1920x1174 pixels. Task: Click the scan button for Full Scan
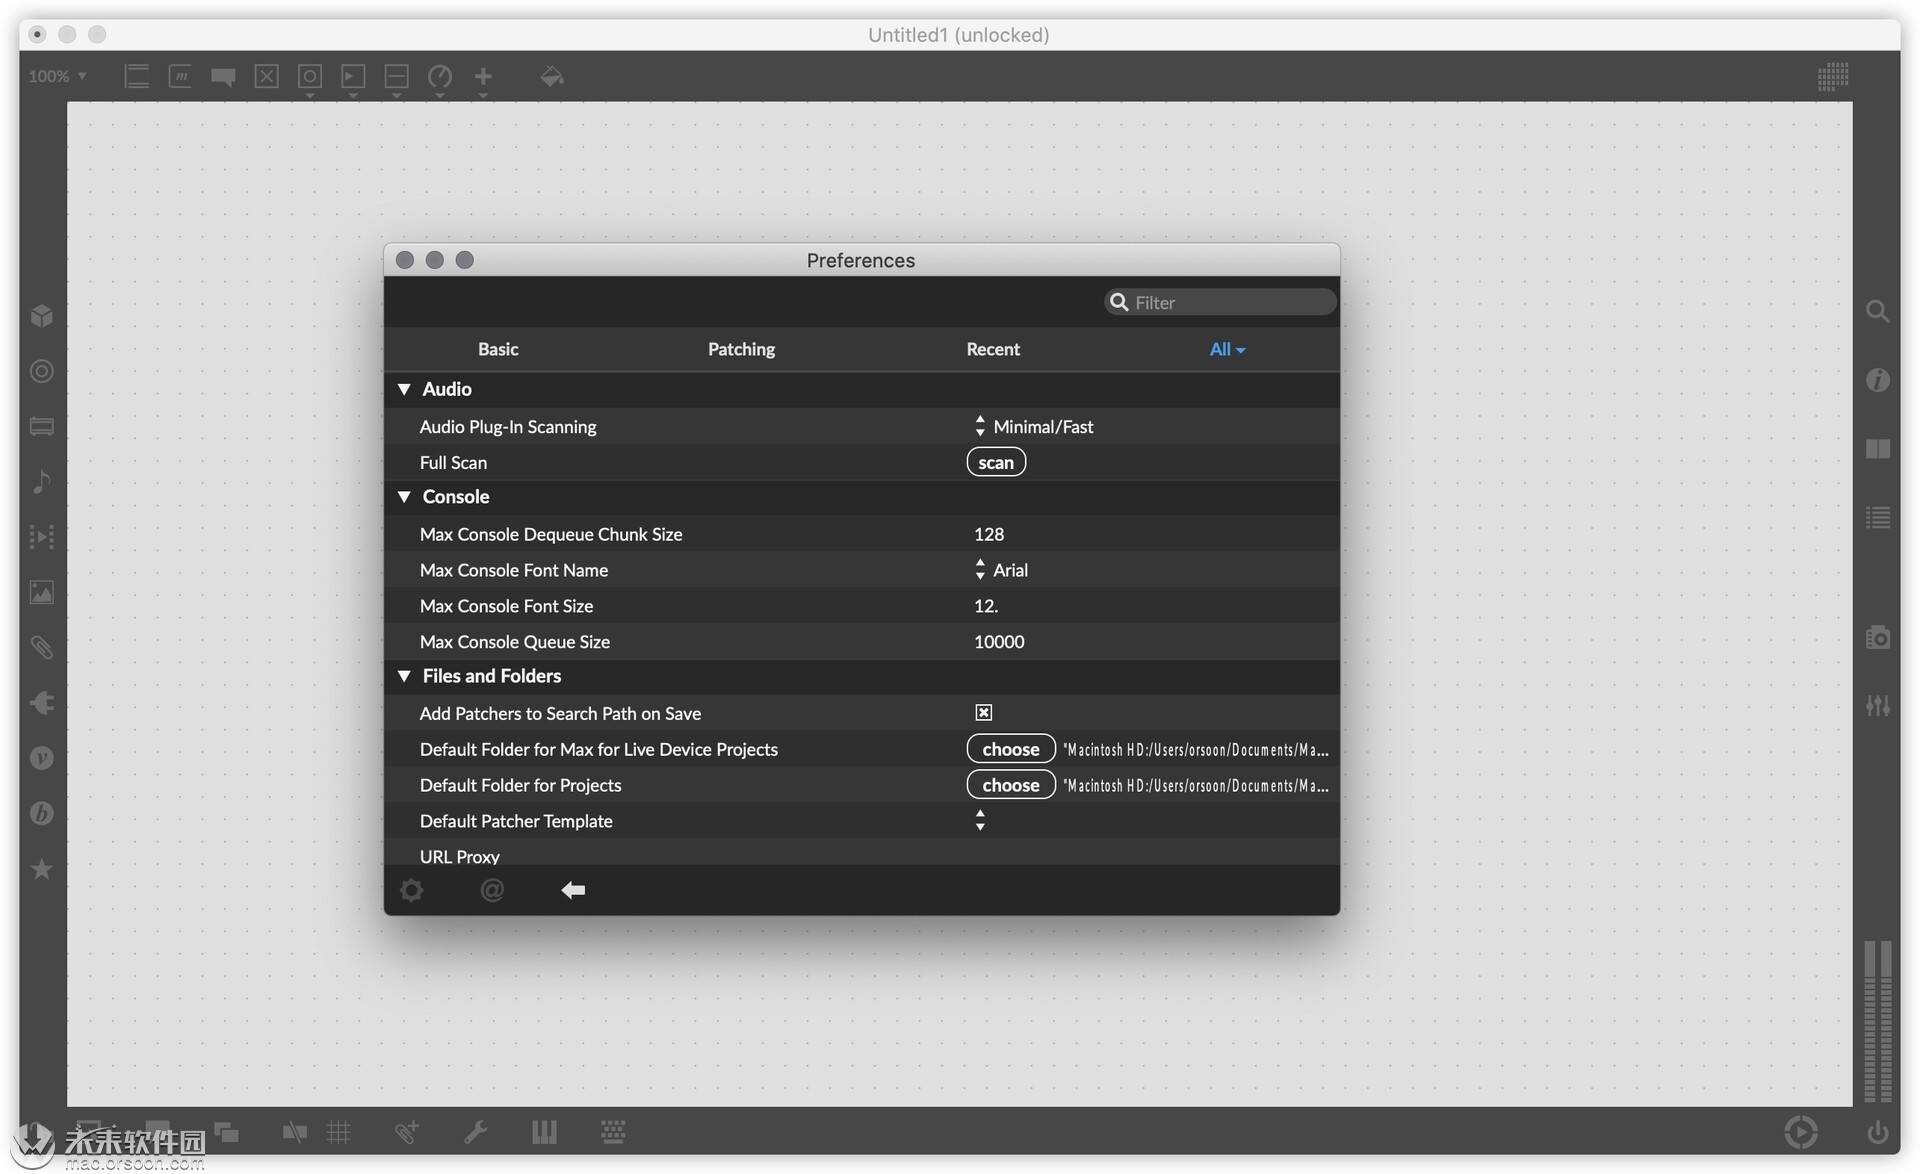996,462
